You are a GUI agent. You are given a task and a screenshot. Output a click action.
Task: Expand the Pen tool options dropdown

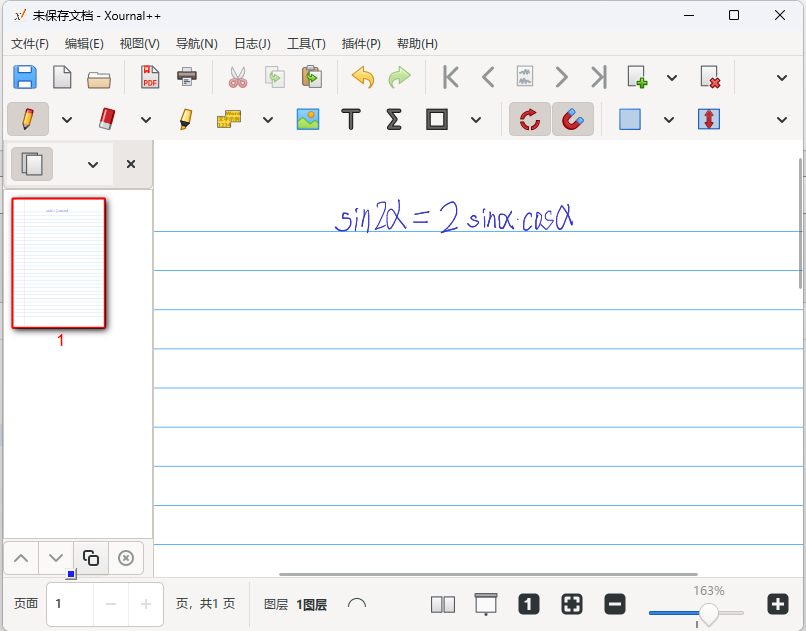[x=67, y=120]
